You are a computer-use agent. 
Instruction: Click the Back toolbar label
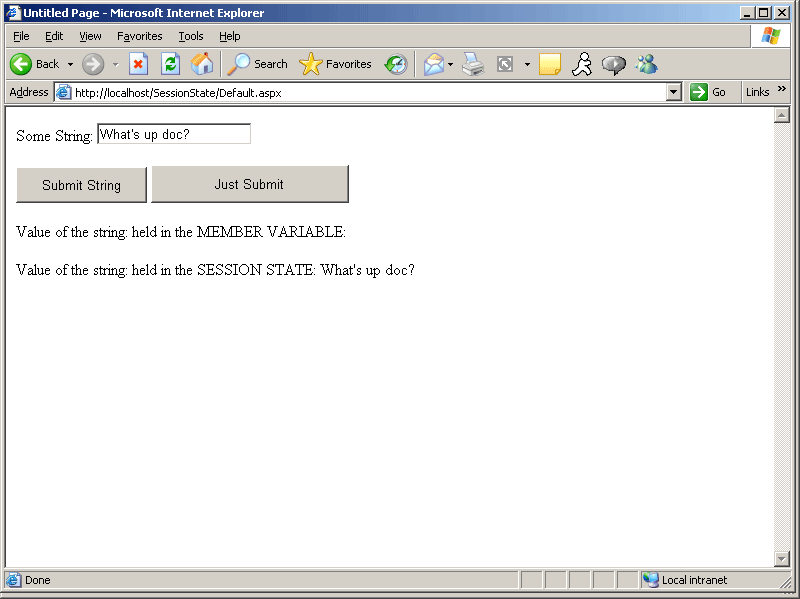47,64
